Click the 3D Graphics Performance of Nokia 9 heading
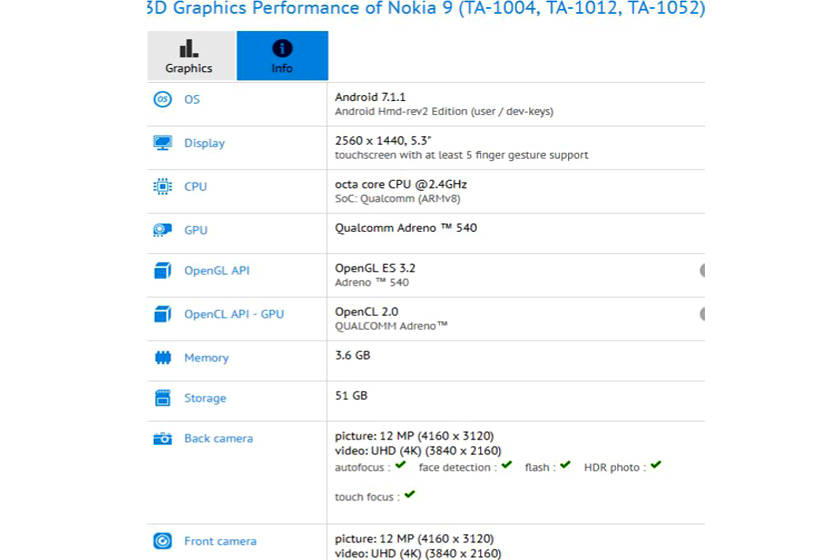 pyautogui.click(x=426, y=8)
